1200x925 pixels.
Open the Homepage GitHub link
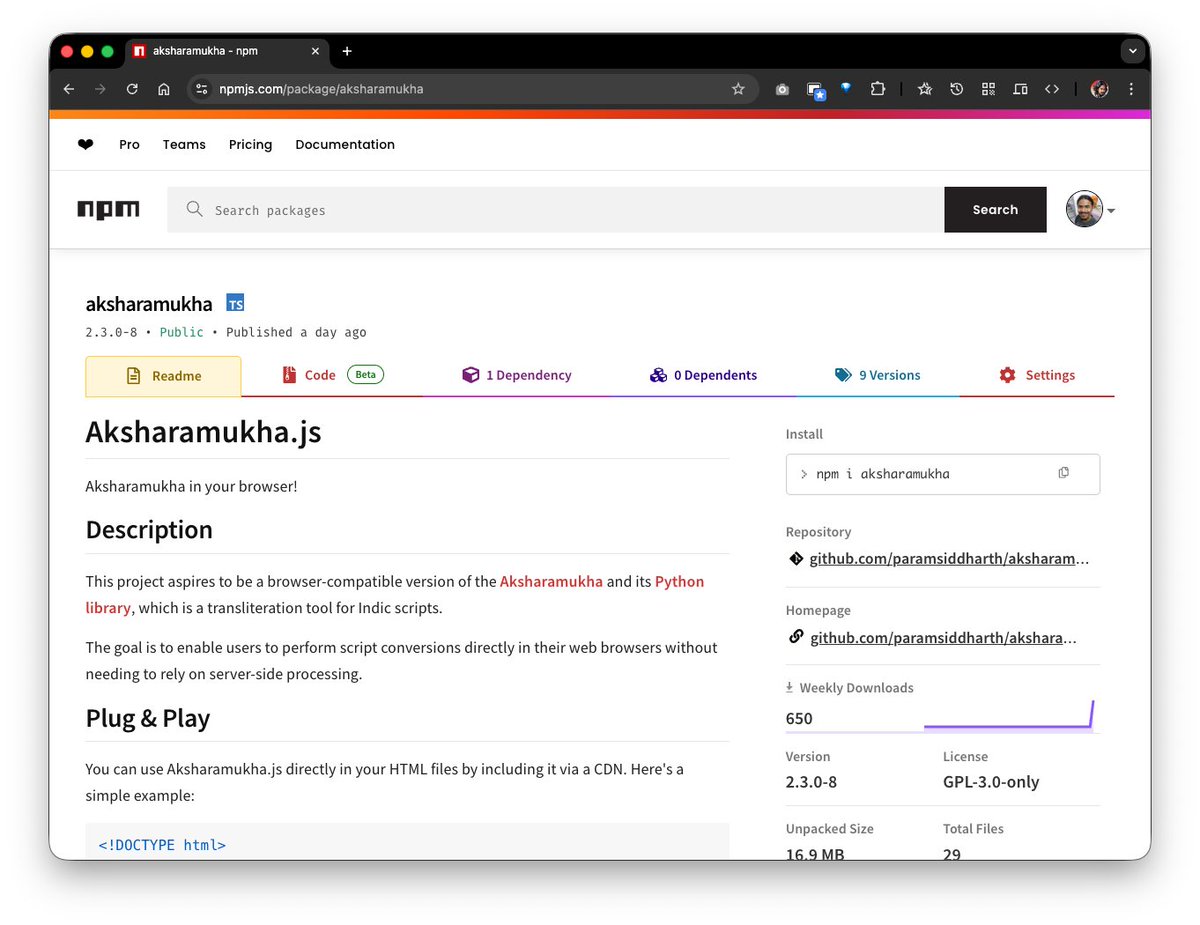click(x=943, y=637)
